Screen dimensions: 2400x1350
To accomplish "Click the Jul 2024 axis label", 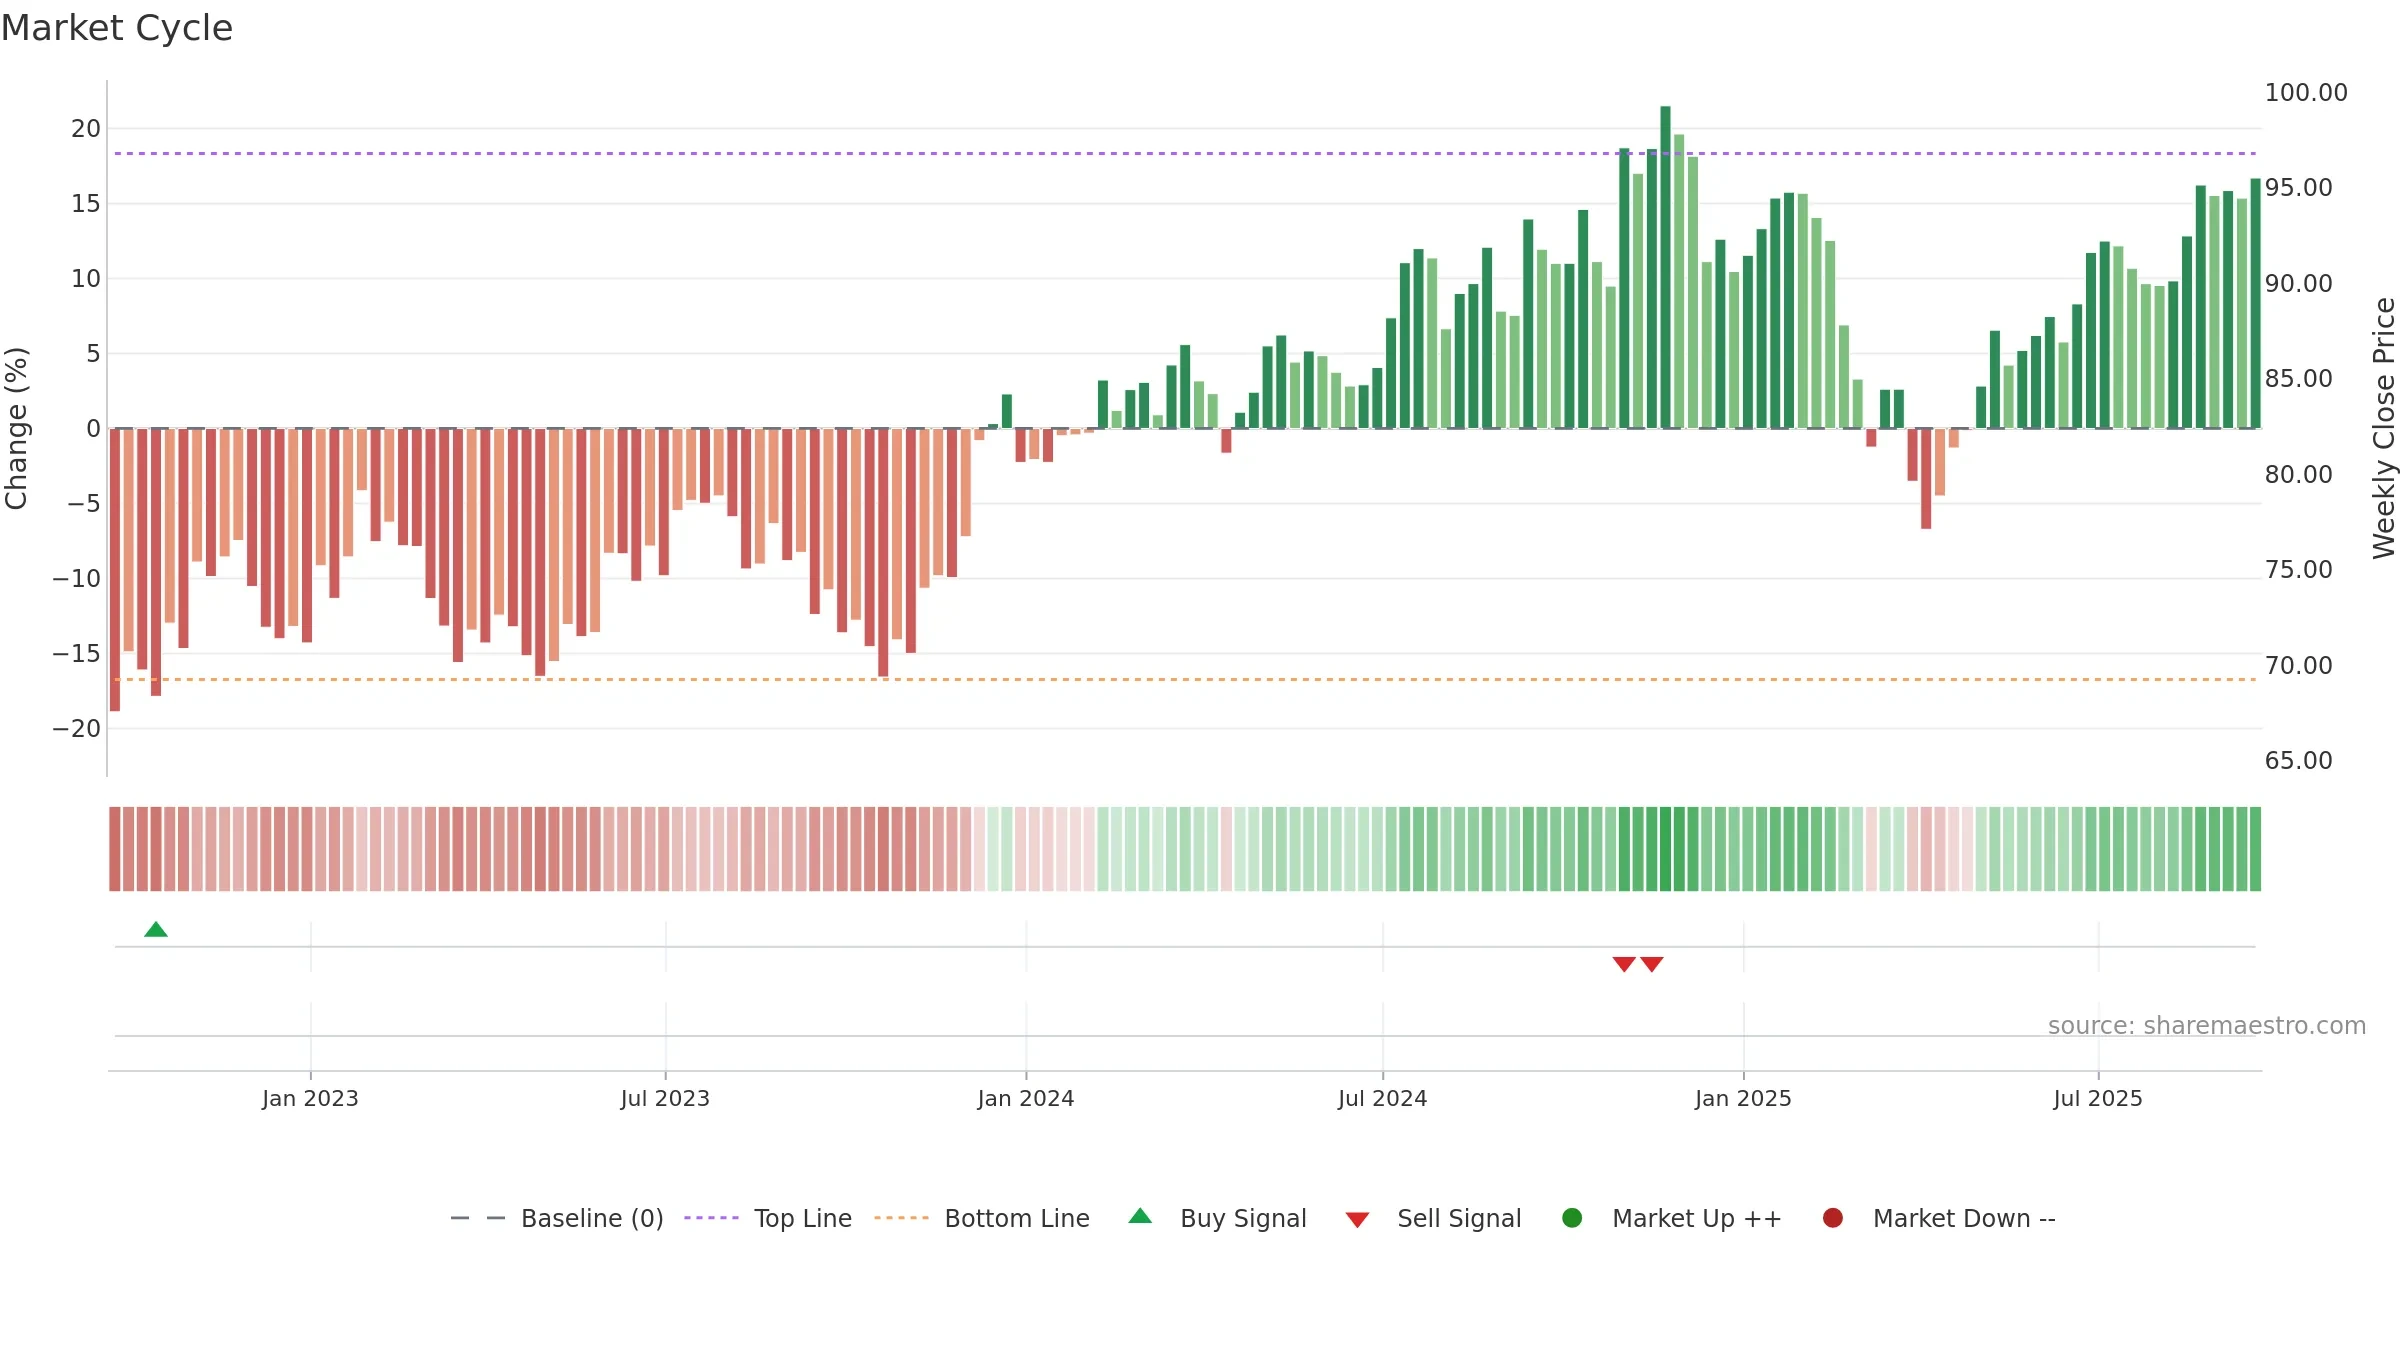I will [x=1382, y=1098].
